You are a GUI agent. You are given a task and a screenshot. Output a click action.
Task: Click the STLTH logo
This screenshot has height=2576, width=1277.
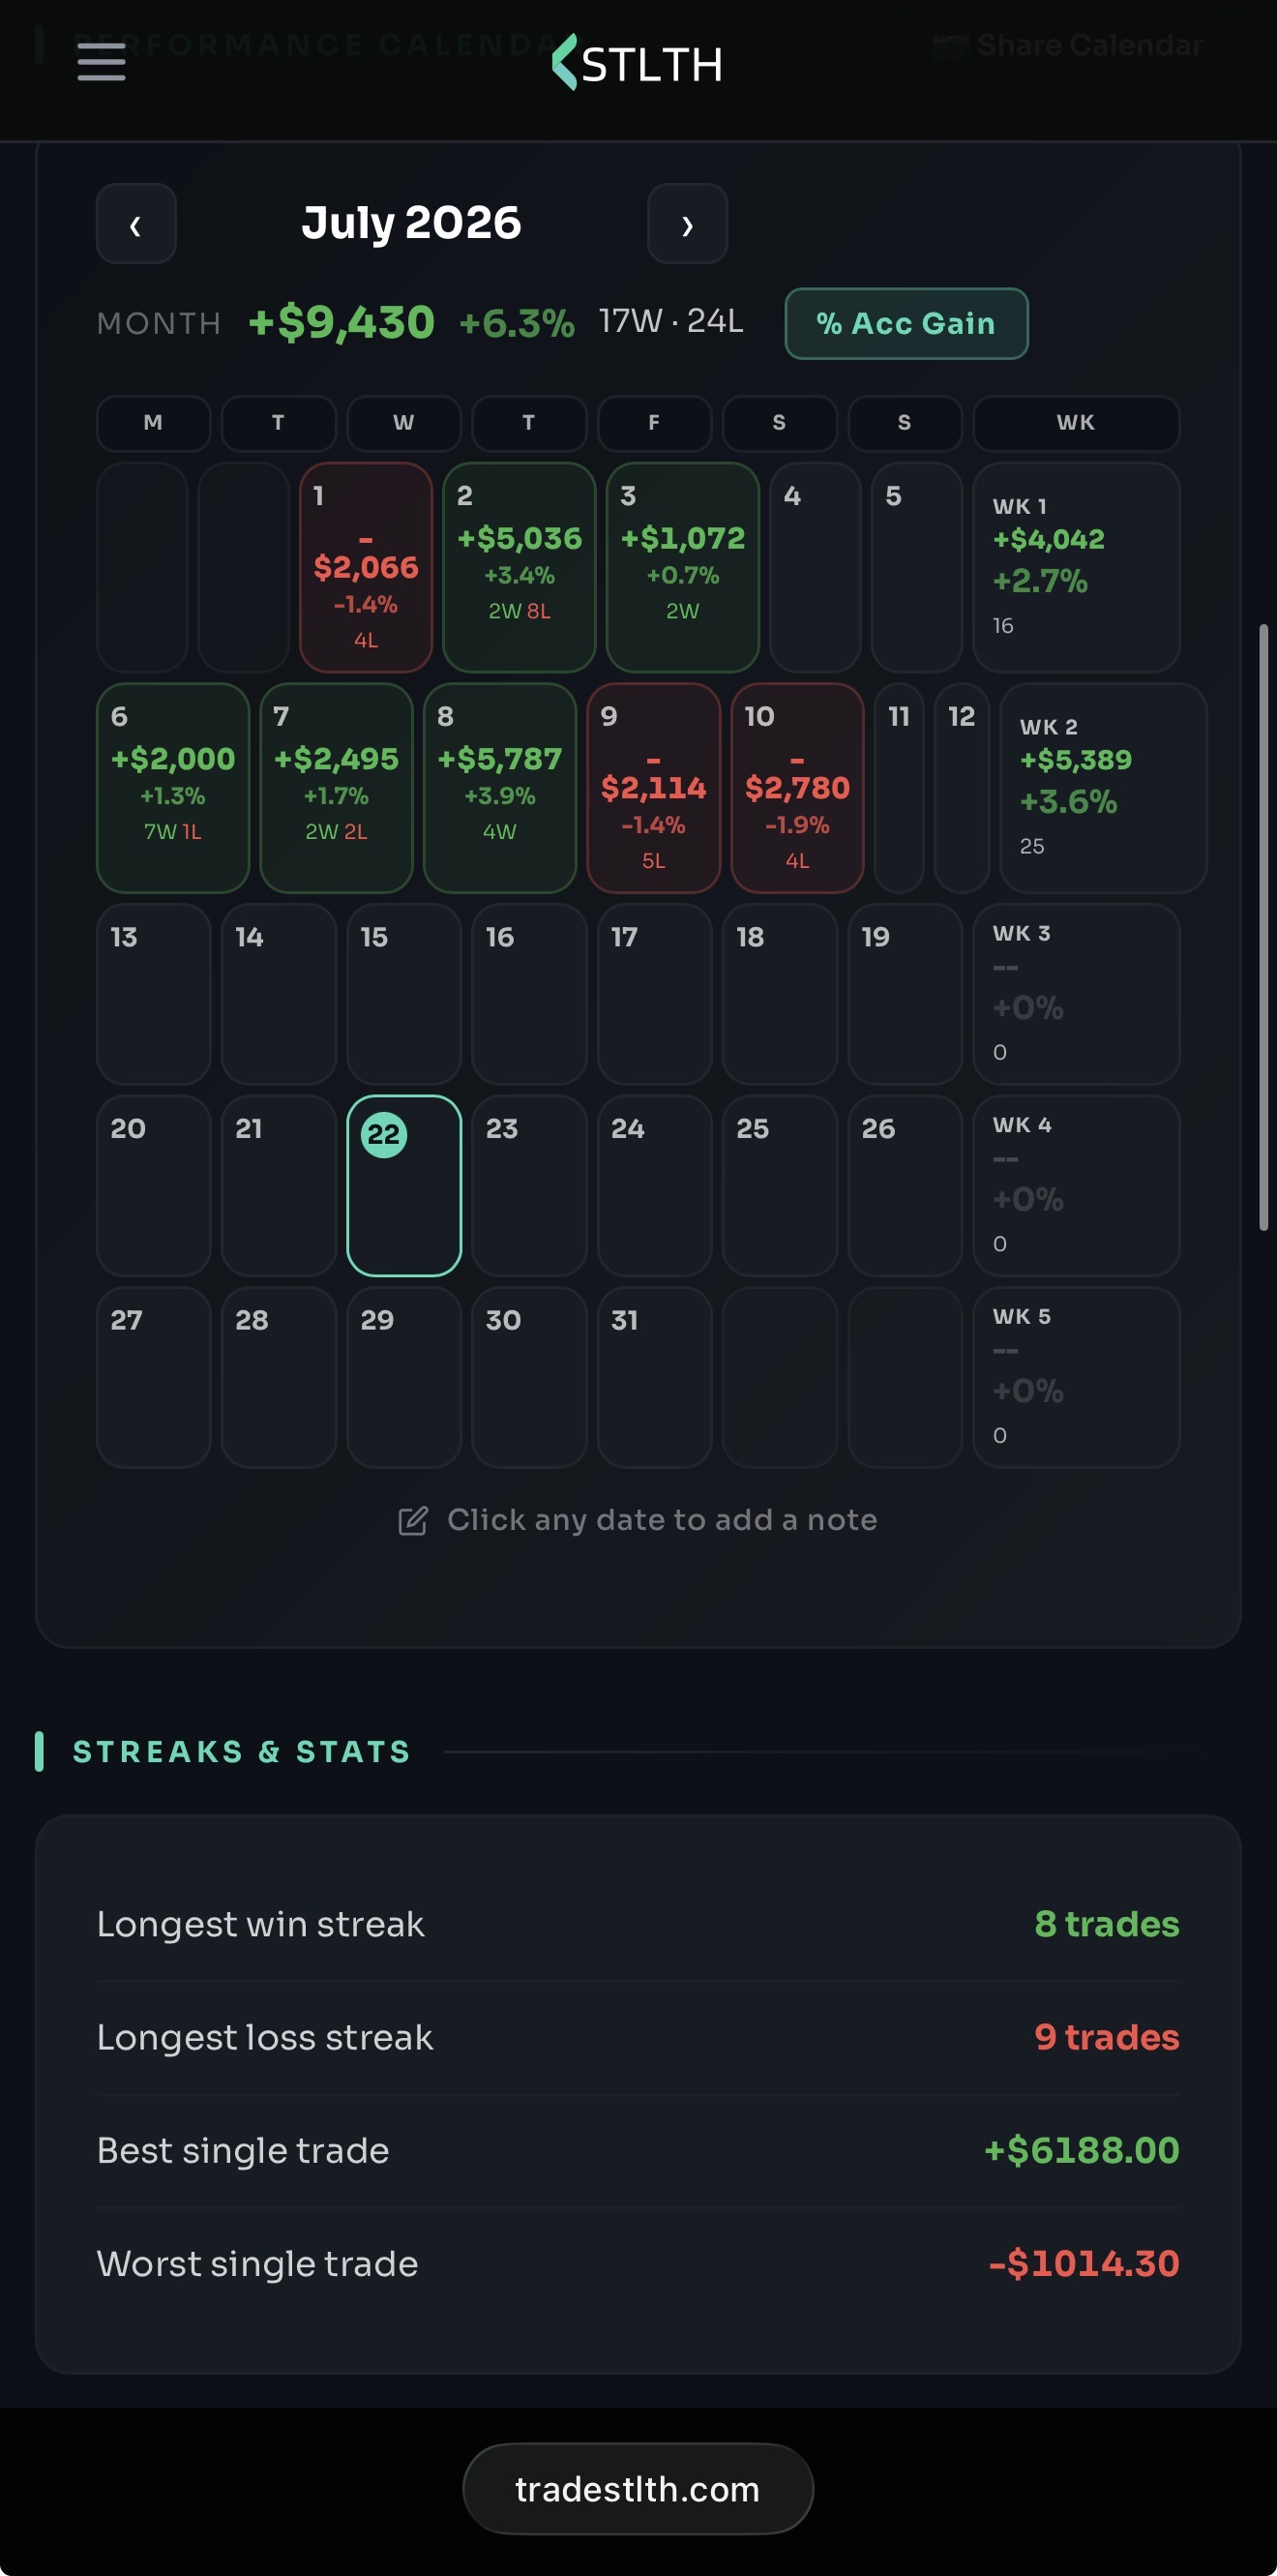point(637,62)
